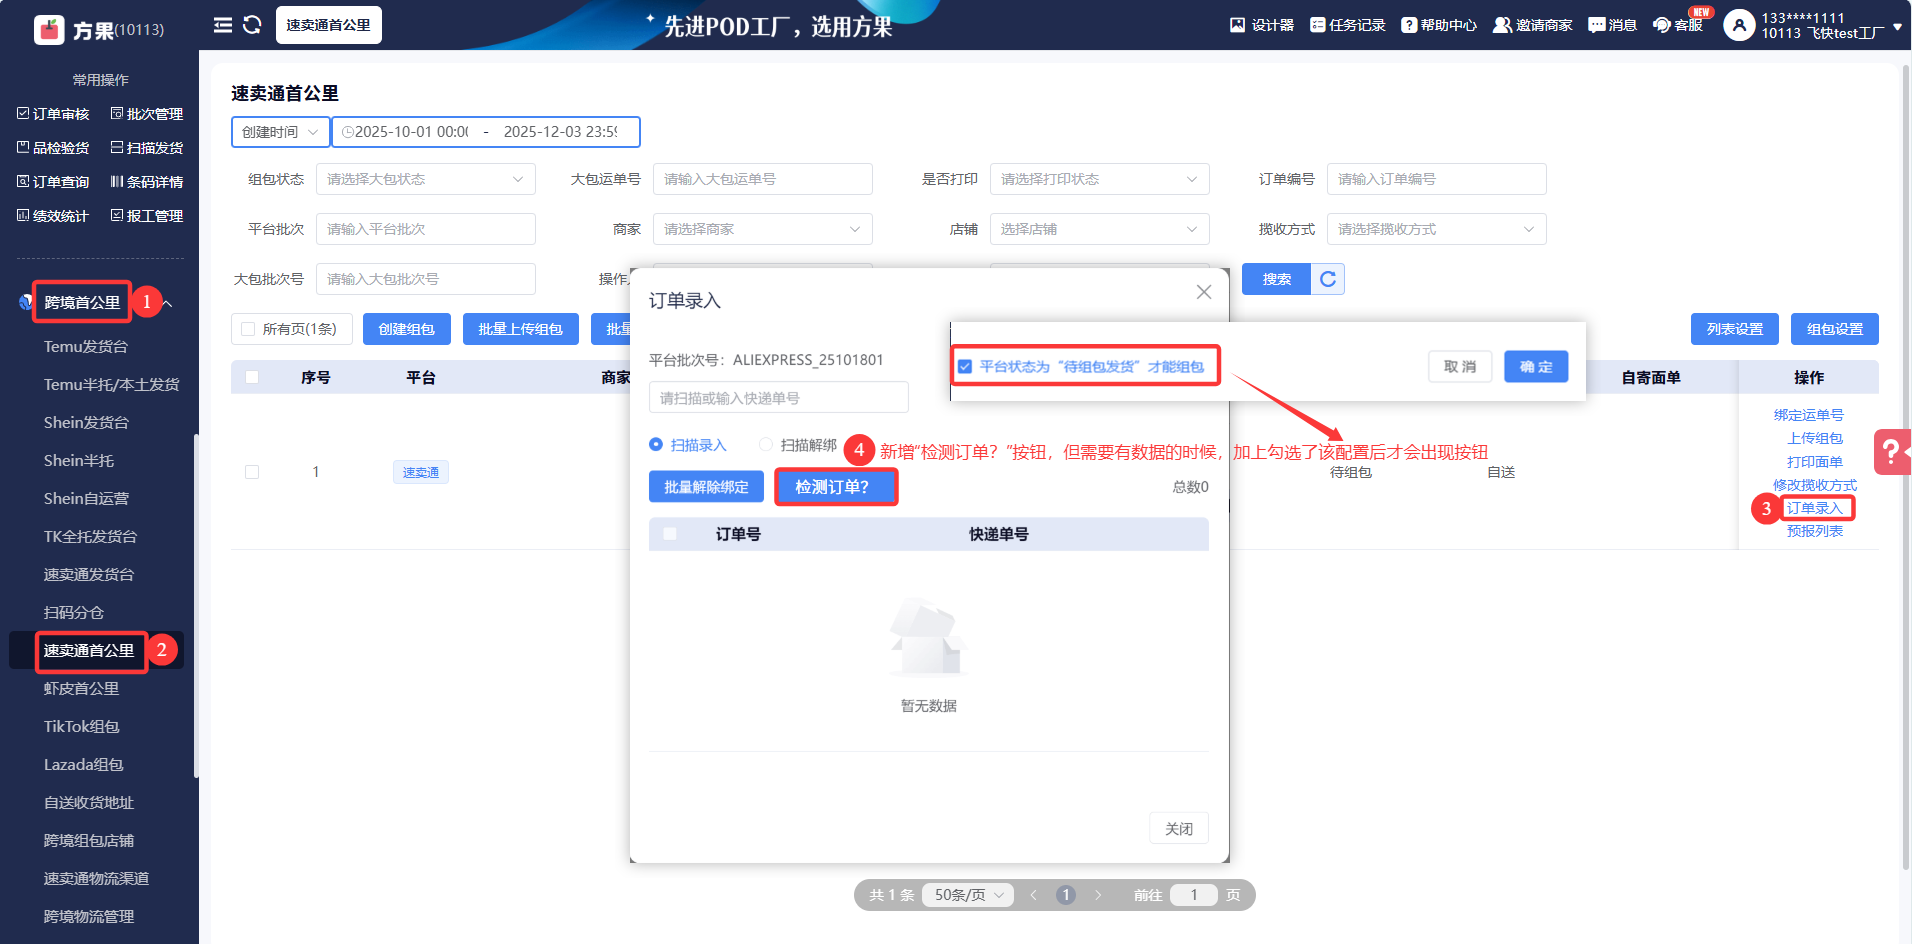
Task: Open the 揽收方式 dropdown
Action: 1437,229
